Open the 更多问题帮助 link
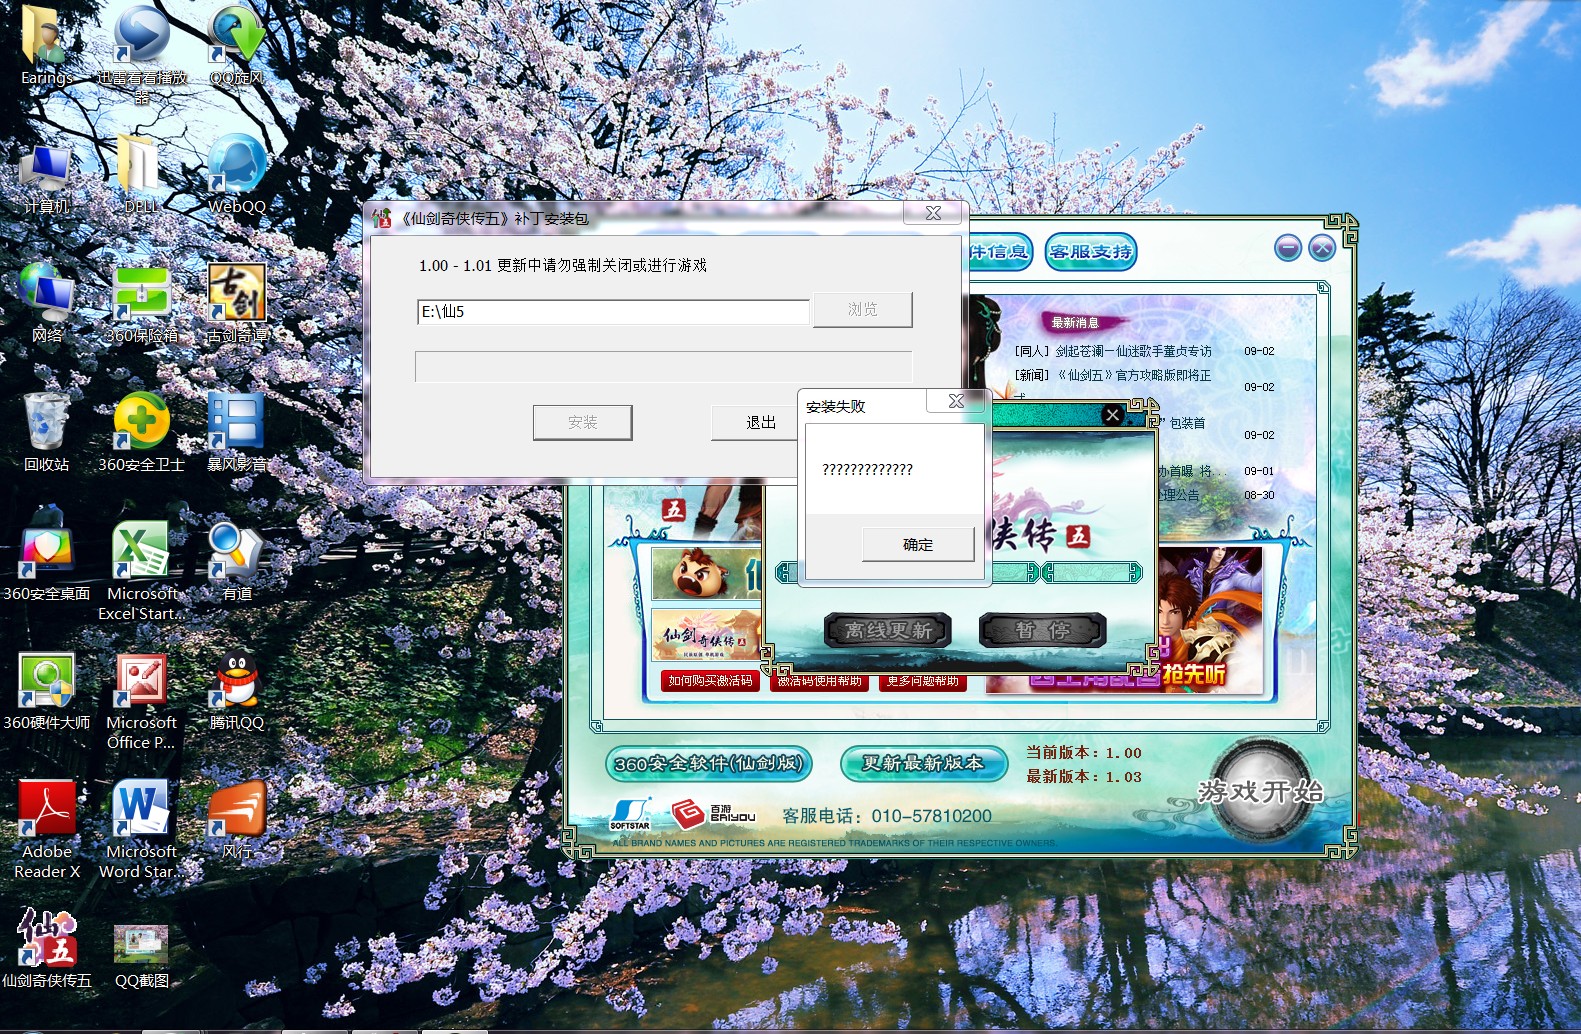The width and height of the screenshot is (1581, 1034). (922, 681)
